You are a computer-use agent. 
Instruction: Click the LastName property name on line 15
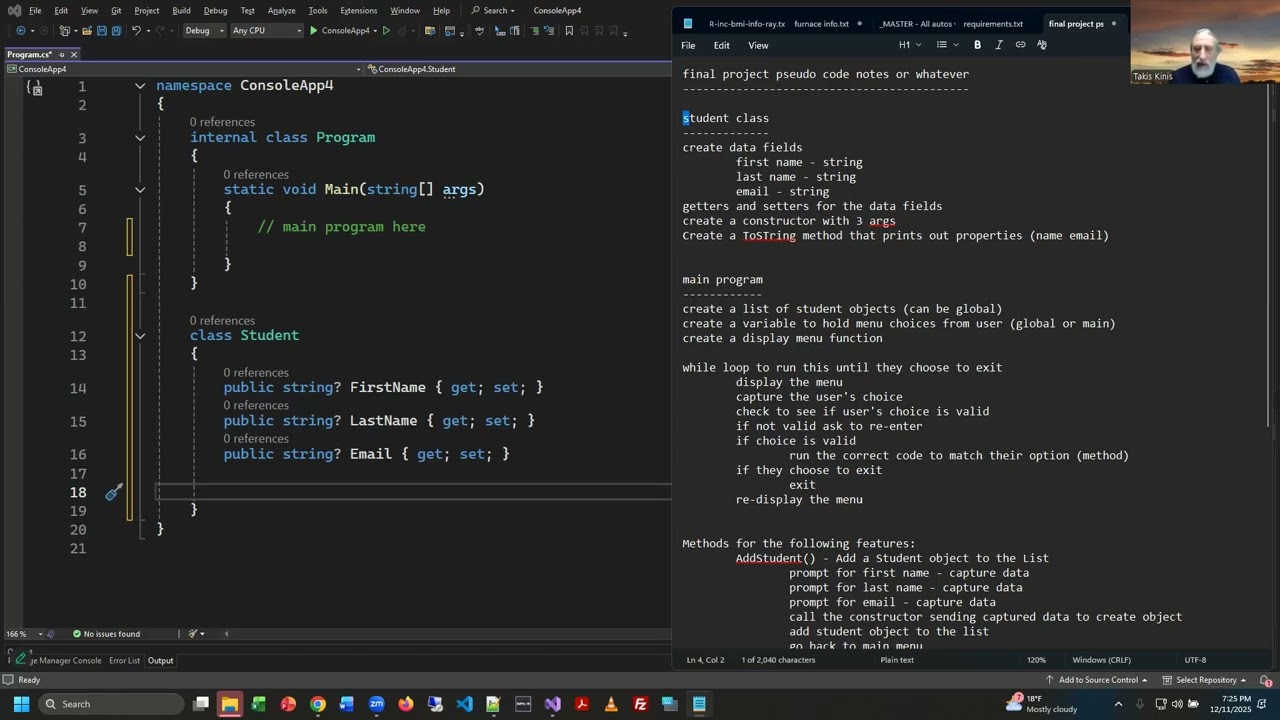(x=383, y=421)
